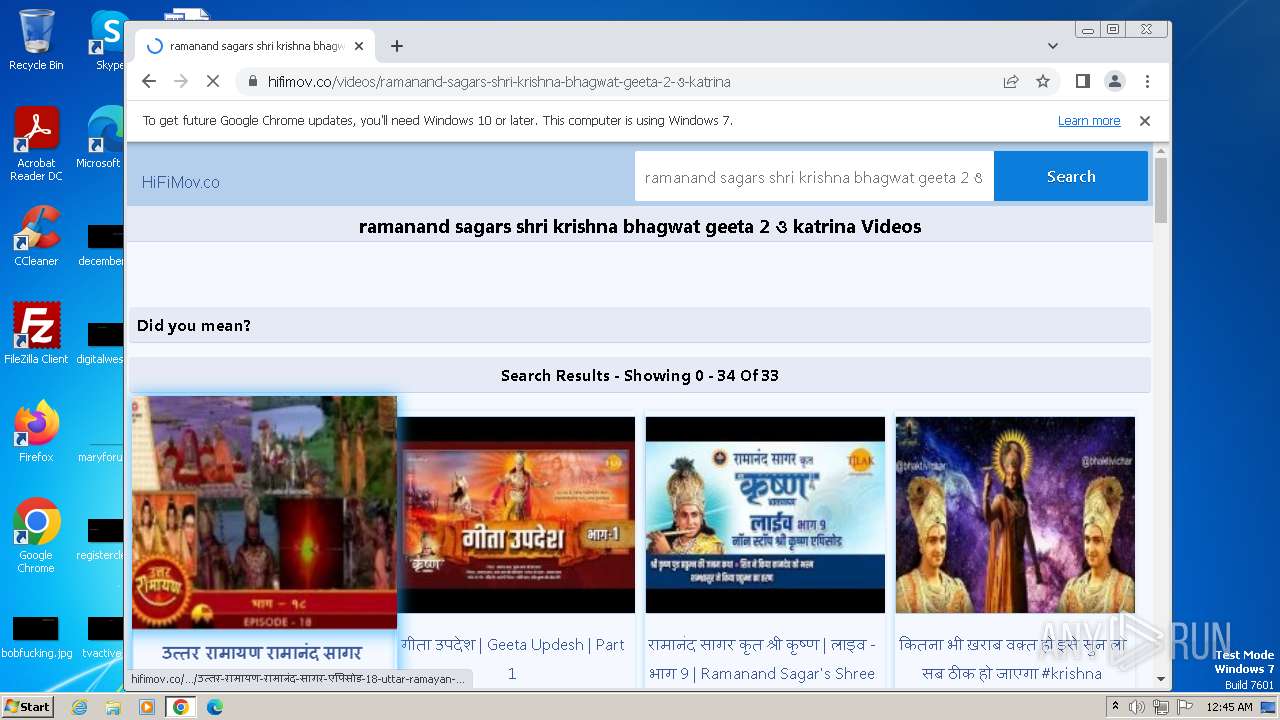Share this page icon in address bar
Screen dimensions: 1280x720
tap(1011, 81)
